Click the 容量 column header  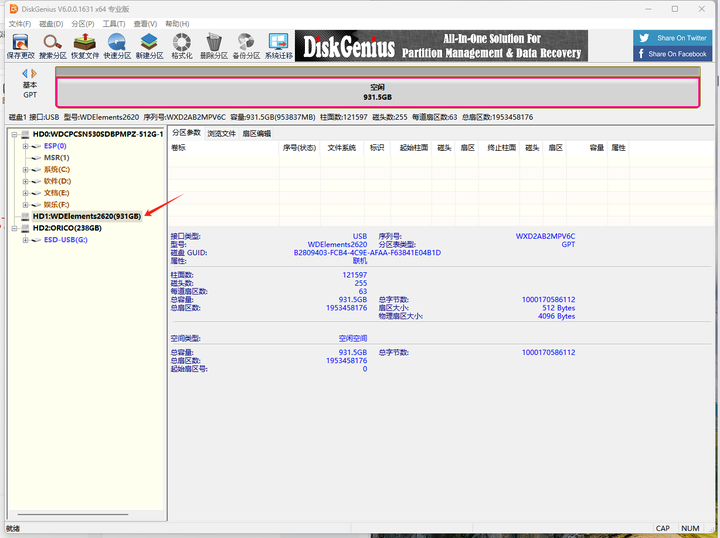click(587, 148)
